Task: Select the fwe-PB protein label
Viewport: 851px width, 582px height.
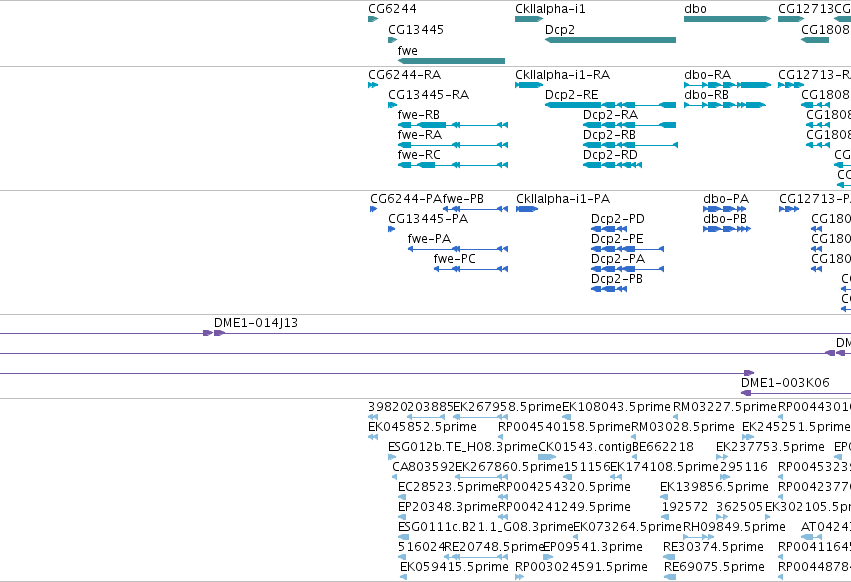Action: 463,199
